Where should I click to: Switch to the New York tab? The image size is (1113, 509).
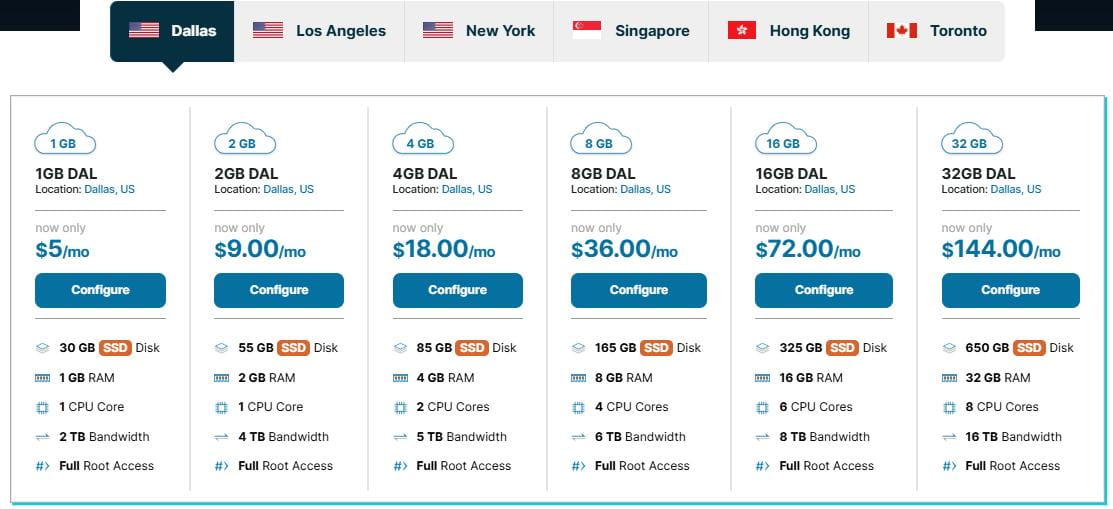click(479, 31)
